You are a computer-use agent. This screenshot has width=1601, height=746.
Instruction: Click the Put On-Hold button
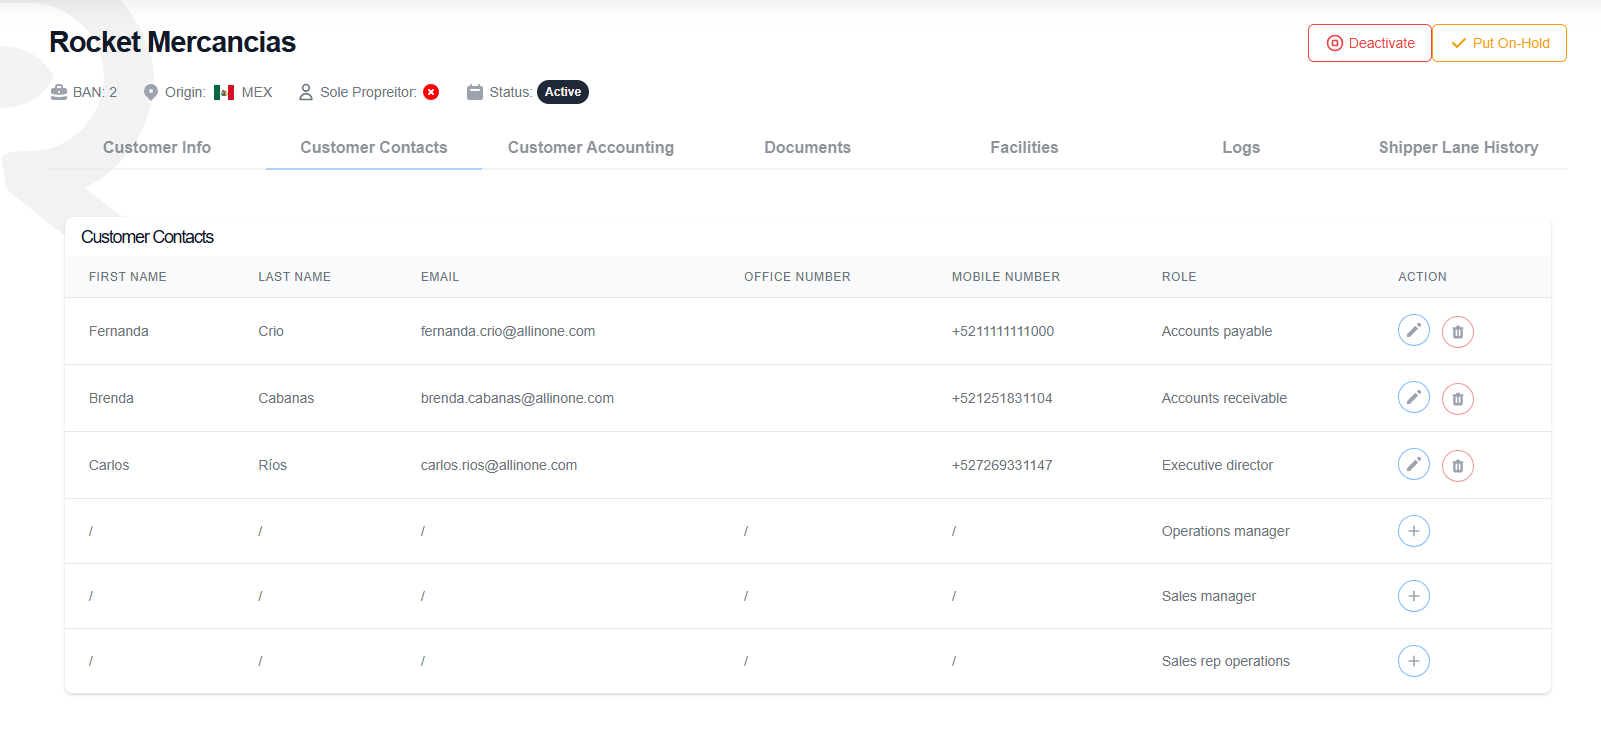[1499, 43]
